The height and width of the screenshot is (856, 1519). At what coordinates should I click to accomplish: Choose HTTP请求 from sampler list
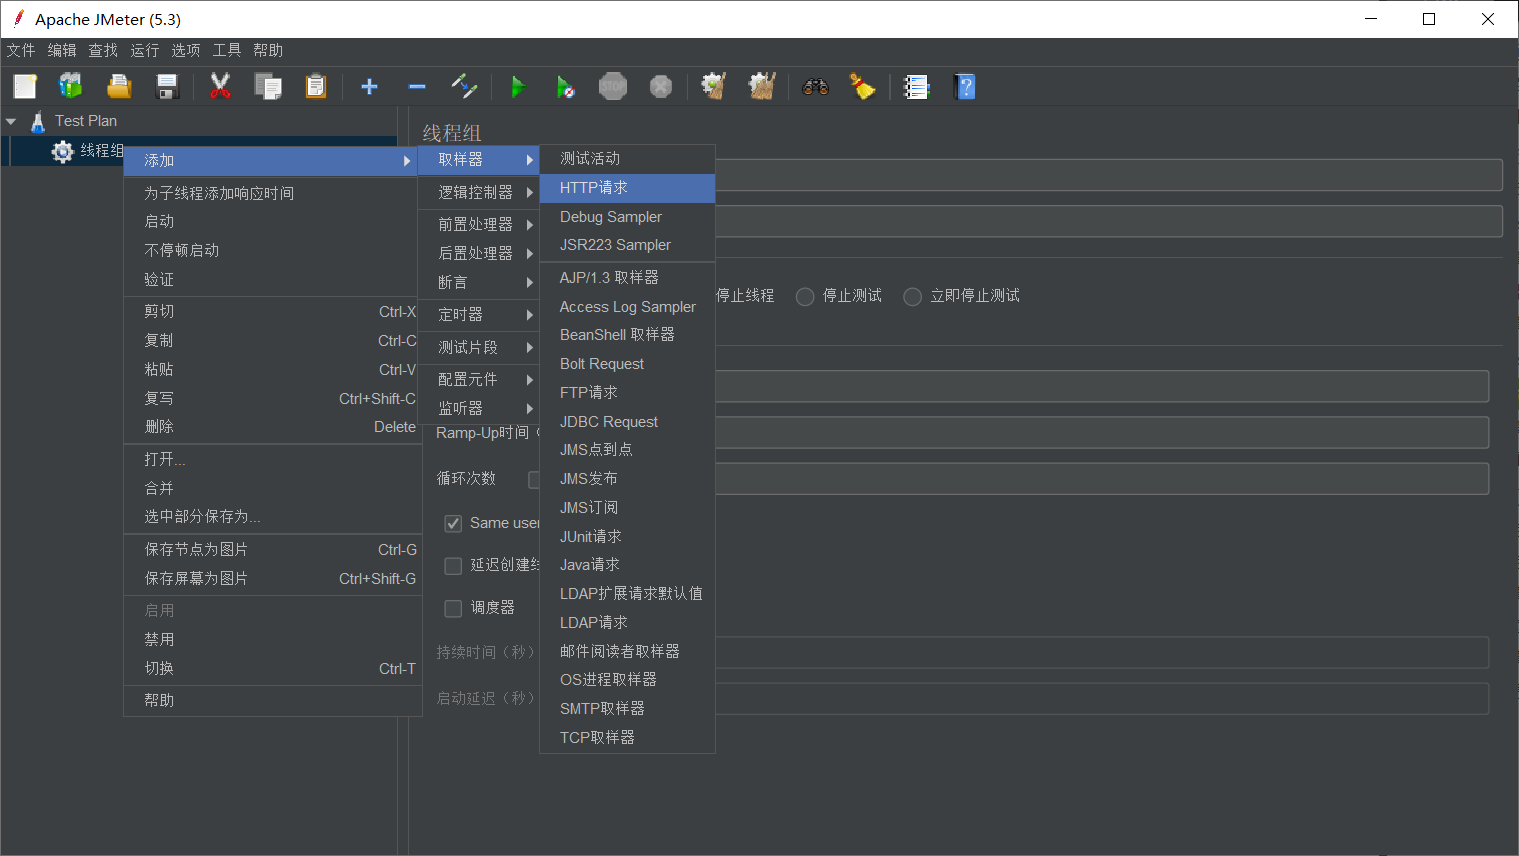(627, 188)
